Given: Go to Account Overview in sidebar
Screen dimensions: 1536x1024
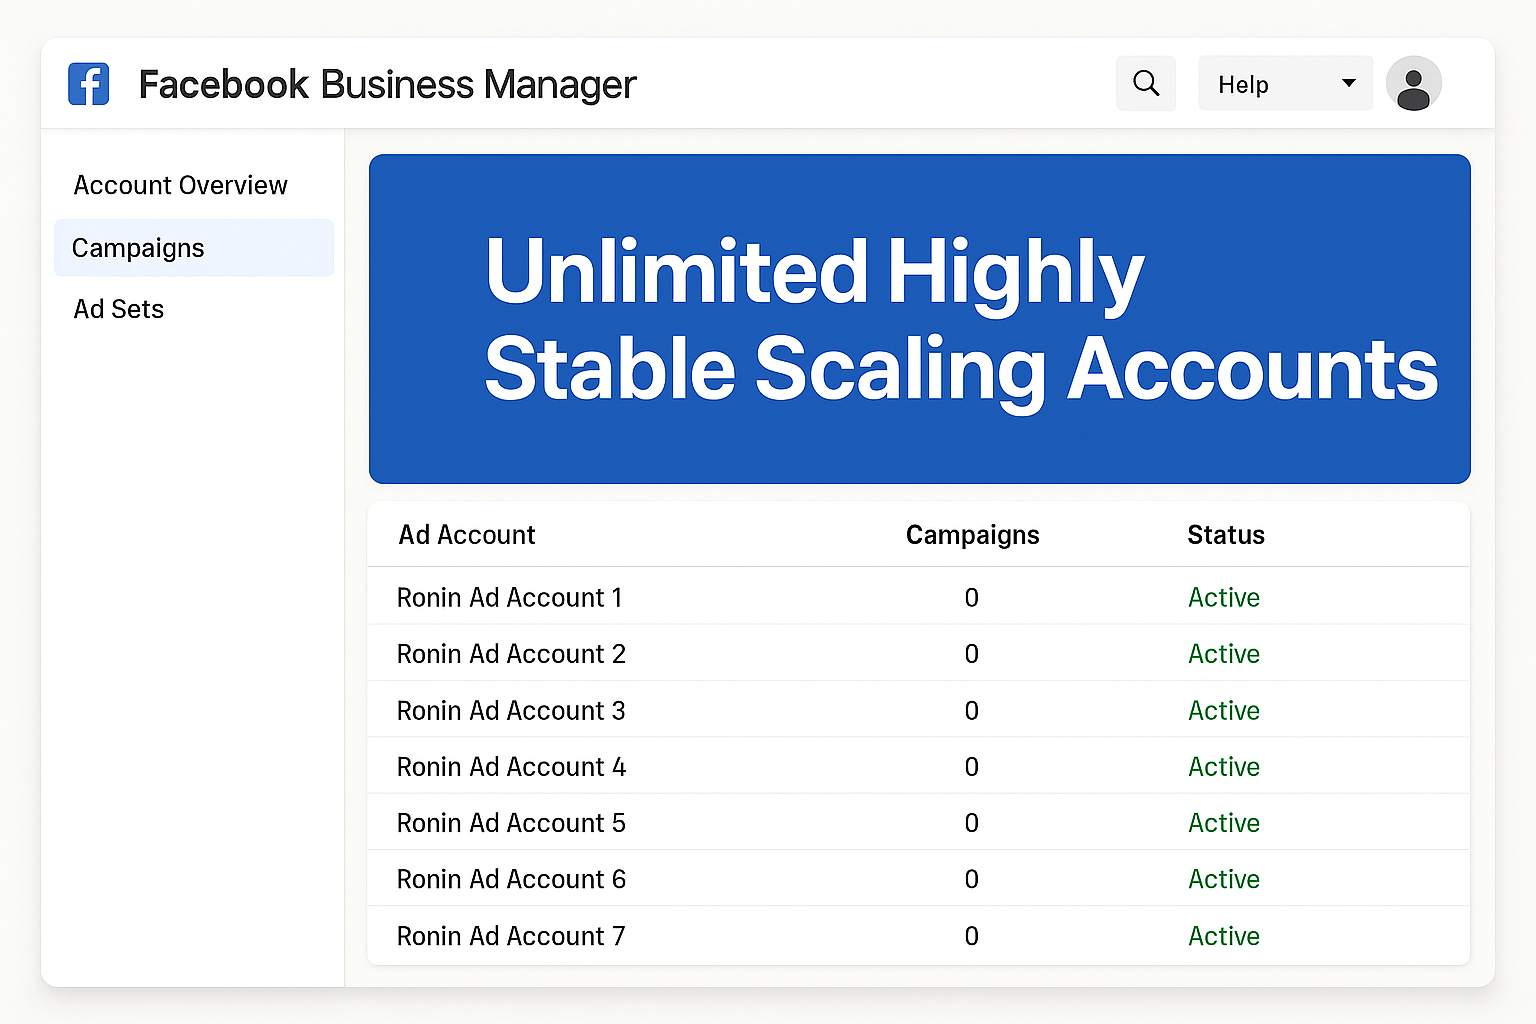Looking at the screenshot, I should pos(180,185).
